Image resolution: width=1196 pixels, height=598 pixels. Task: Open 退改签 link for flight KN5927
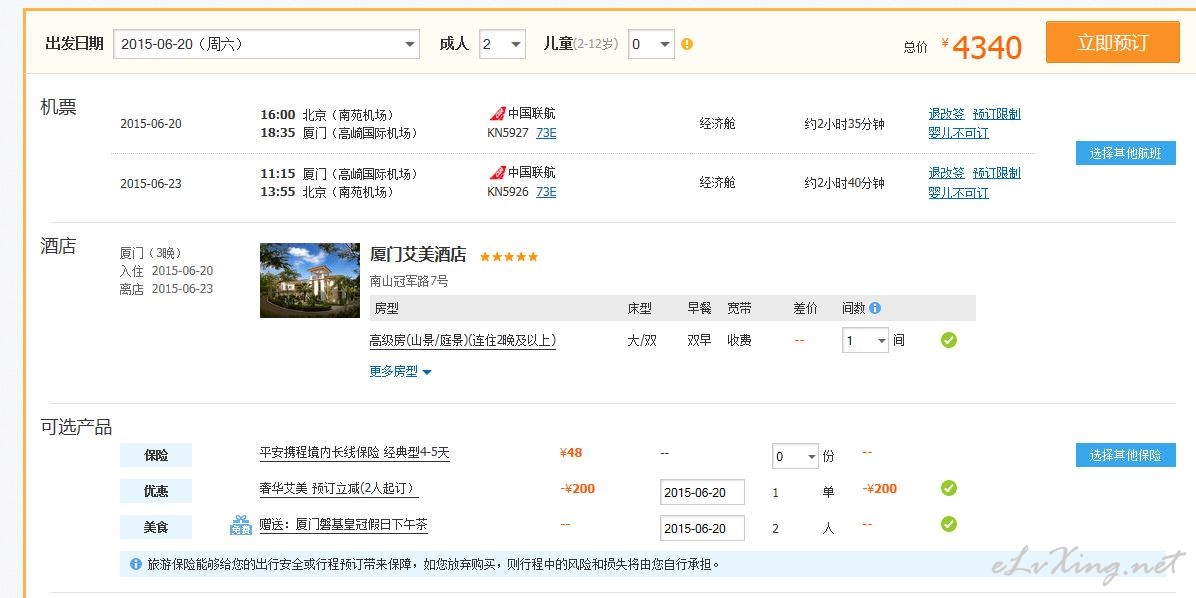pos(947,114)
